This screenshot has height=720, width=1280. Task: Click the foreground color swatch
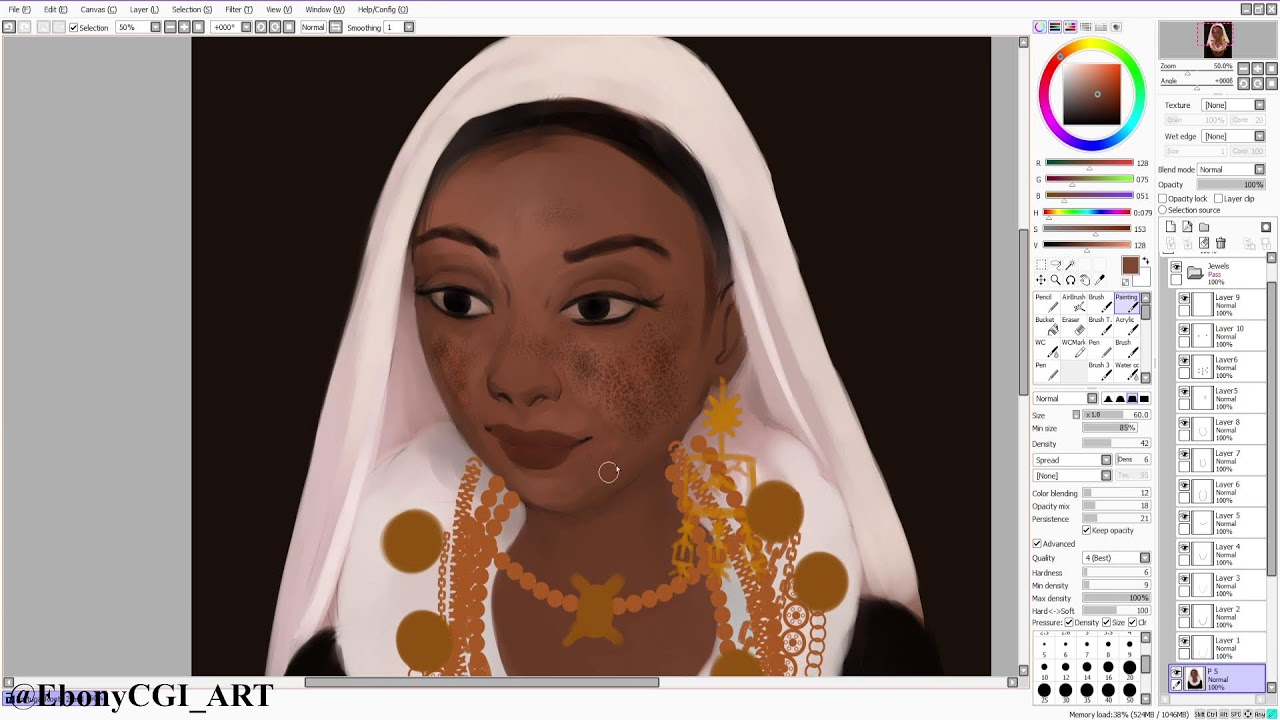pos(1130,266)
